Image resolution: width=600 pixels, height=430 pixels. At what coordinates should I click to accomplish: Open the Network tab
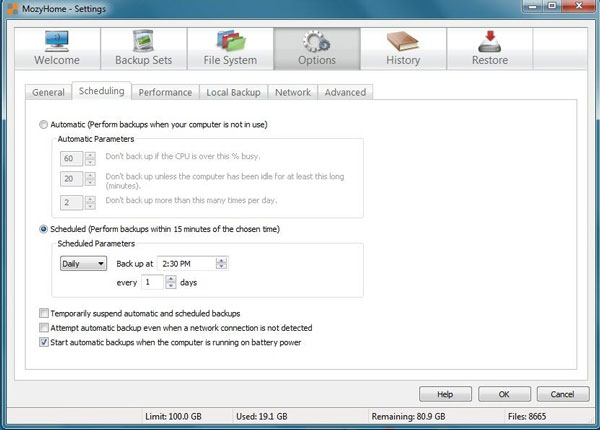293,92
